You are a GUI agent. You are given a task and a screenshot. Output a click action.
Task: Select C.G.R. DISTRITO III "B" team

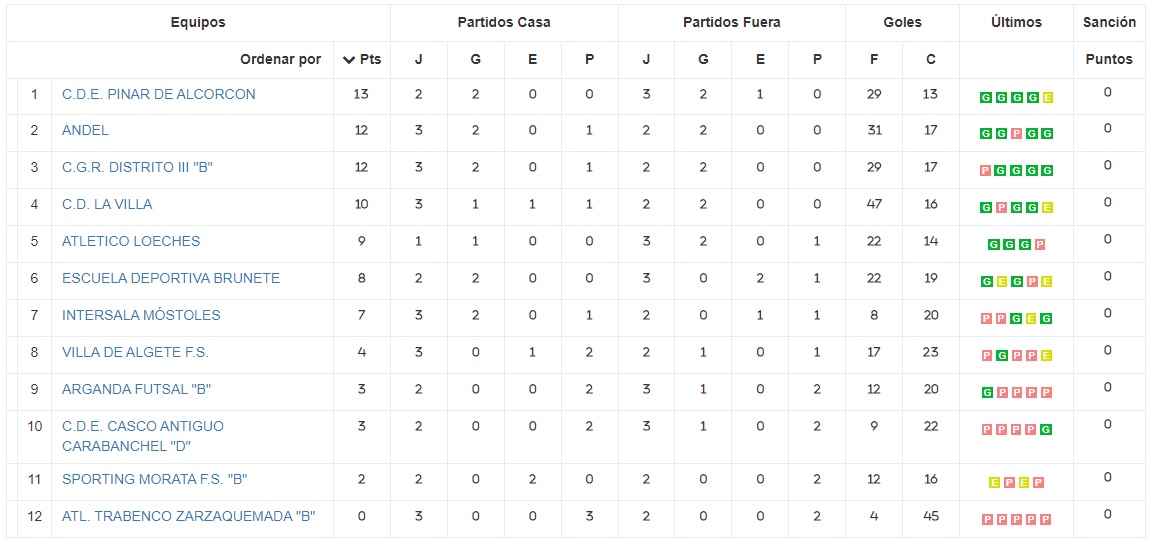[x=137, y=167]
